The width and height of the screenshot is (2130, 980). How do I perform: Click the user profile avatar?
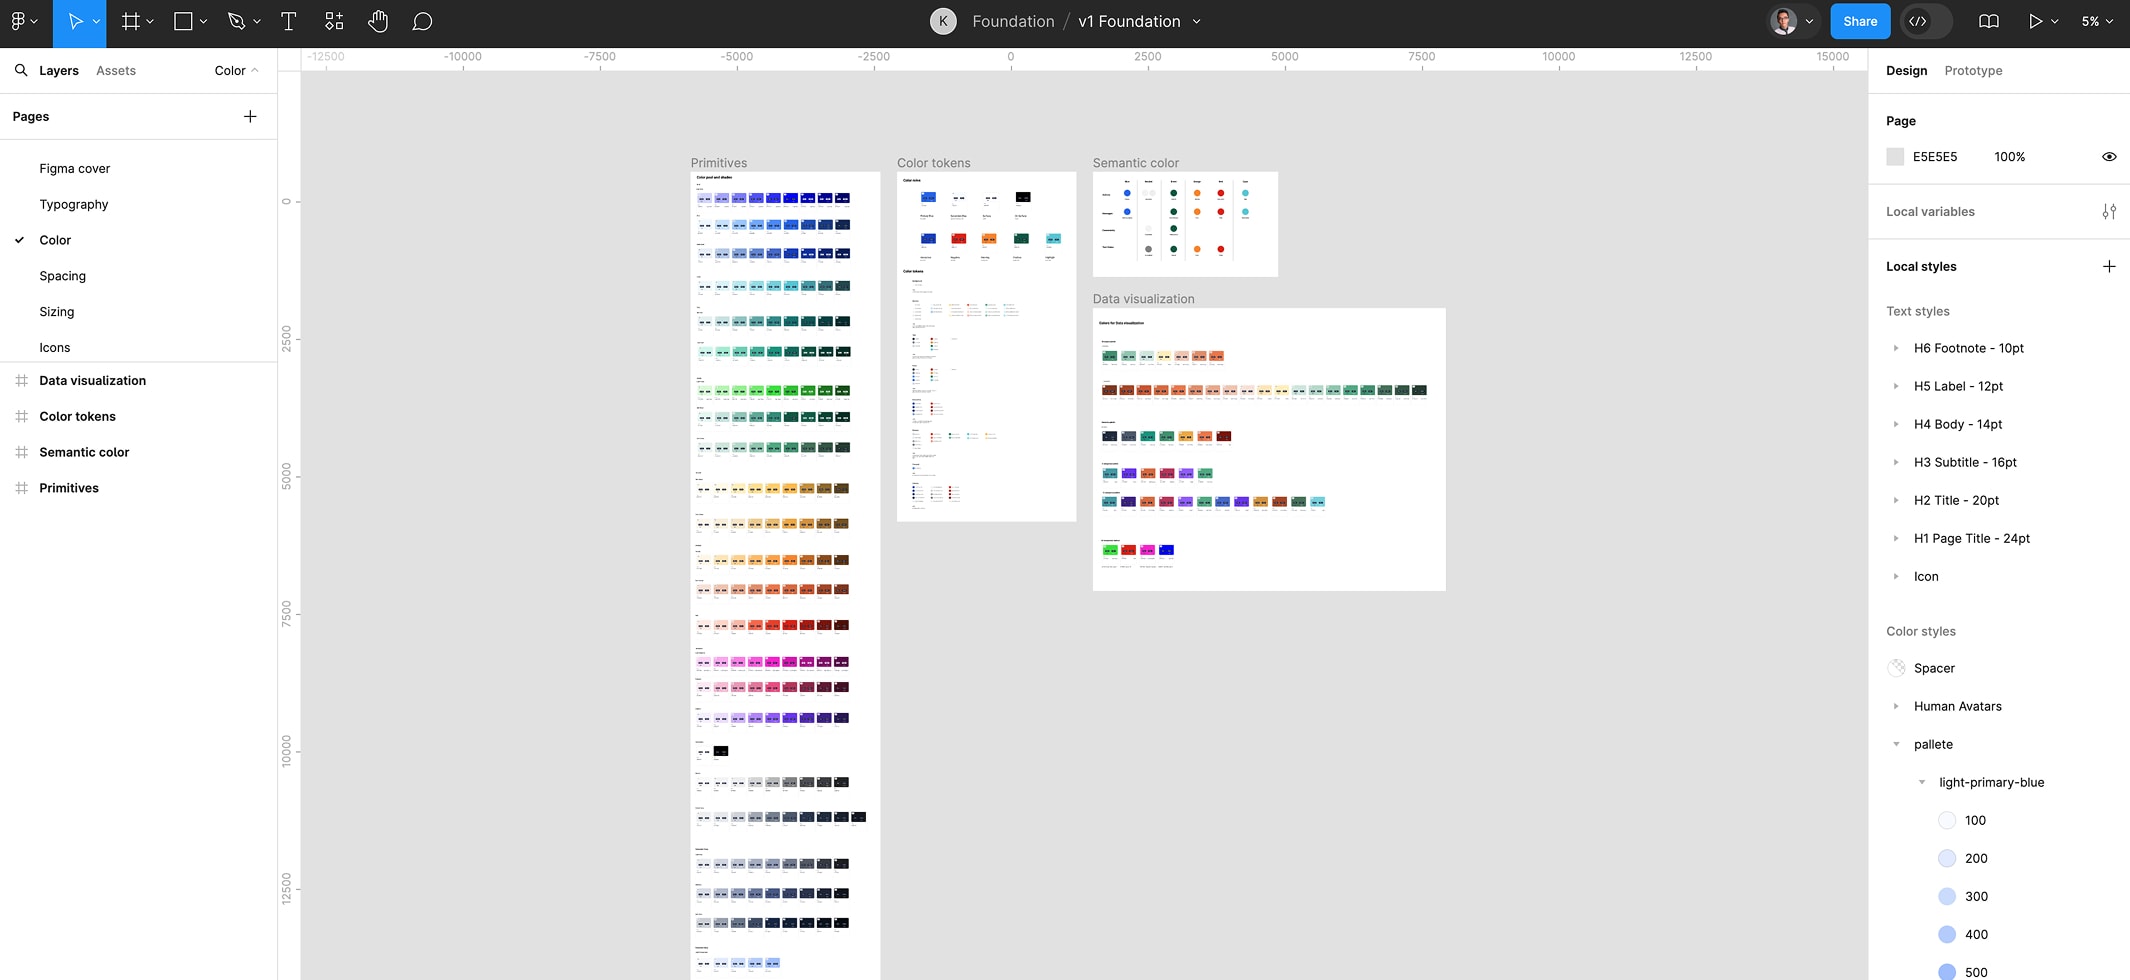[1784, 21]
